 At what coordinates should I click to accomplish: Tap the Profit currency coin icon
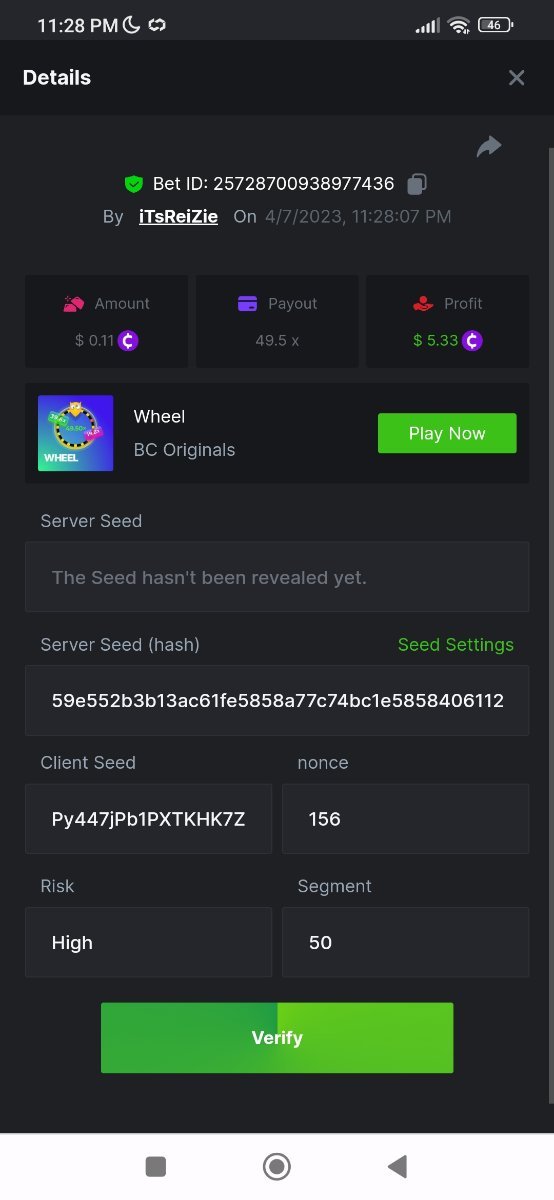click(472, 340)
